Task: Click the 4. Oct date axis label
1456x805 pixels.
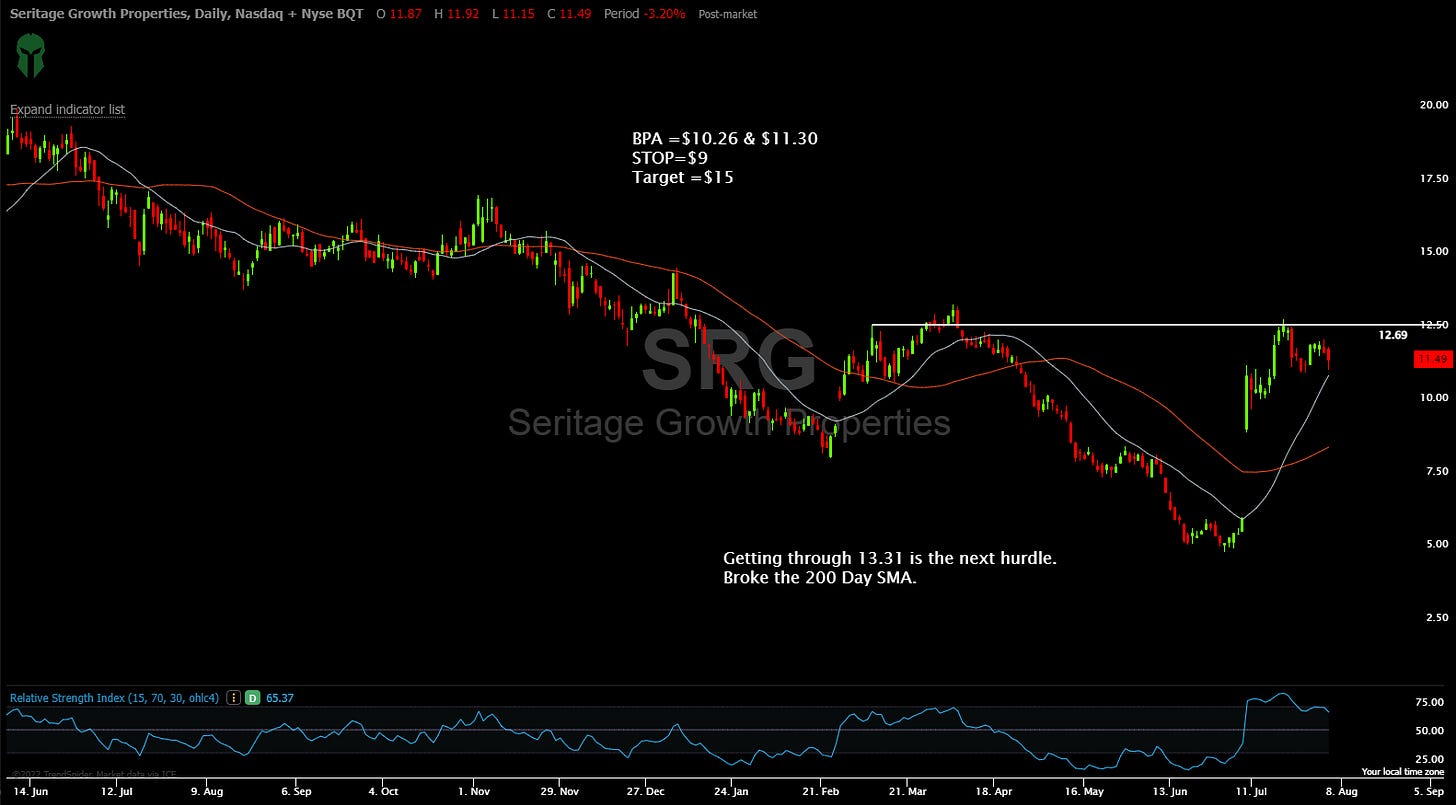Action: pos(383,791)
